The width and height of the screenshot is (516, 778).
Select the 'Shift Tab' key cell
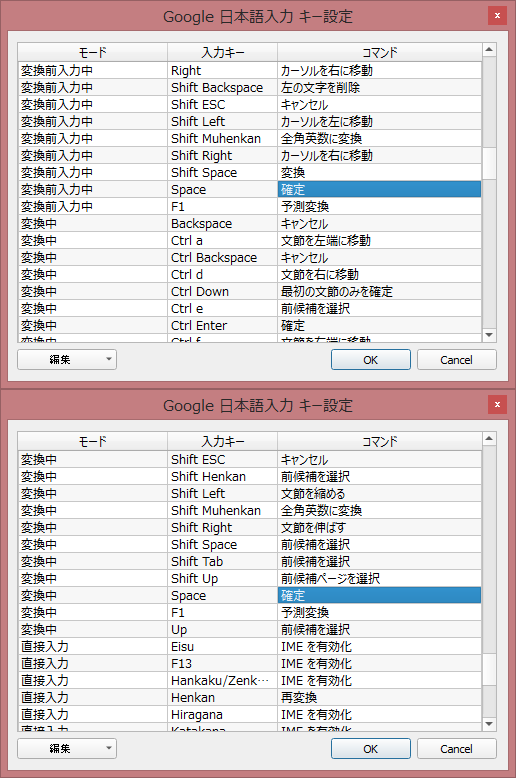click(x=222, y=561)
